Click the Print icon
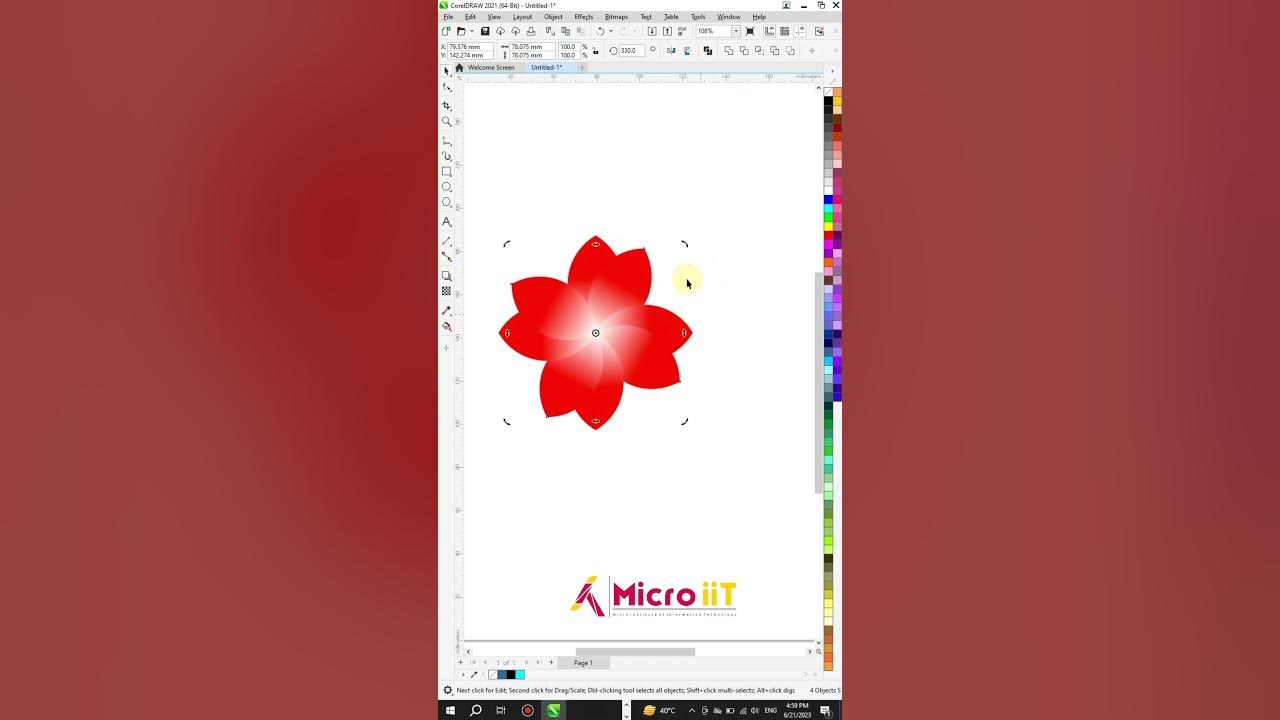The width and height of the screenshot is (1280, 720). pyautogui.click(x=531, y=31)
